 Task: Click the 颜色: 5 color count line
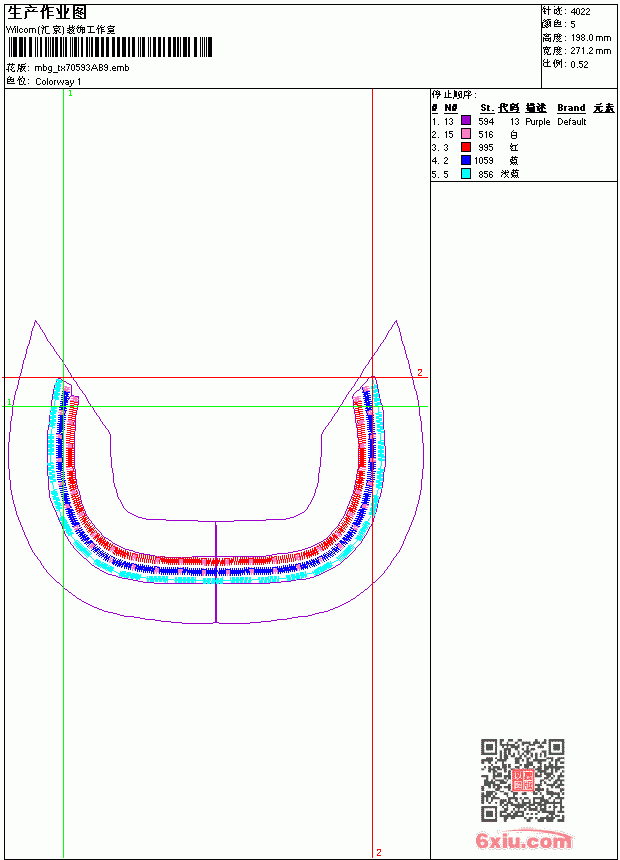[x=559, y=25]
